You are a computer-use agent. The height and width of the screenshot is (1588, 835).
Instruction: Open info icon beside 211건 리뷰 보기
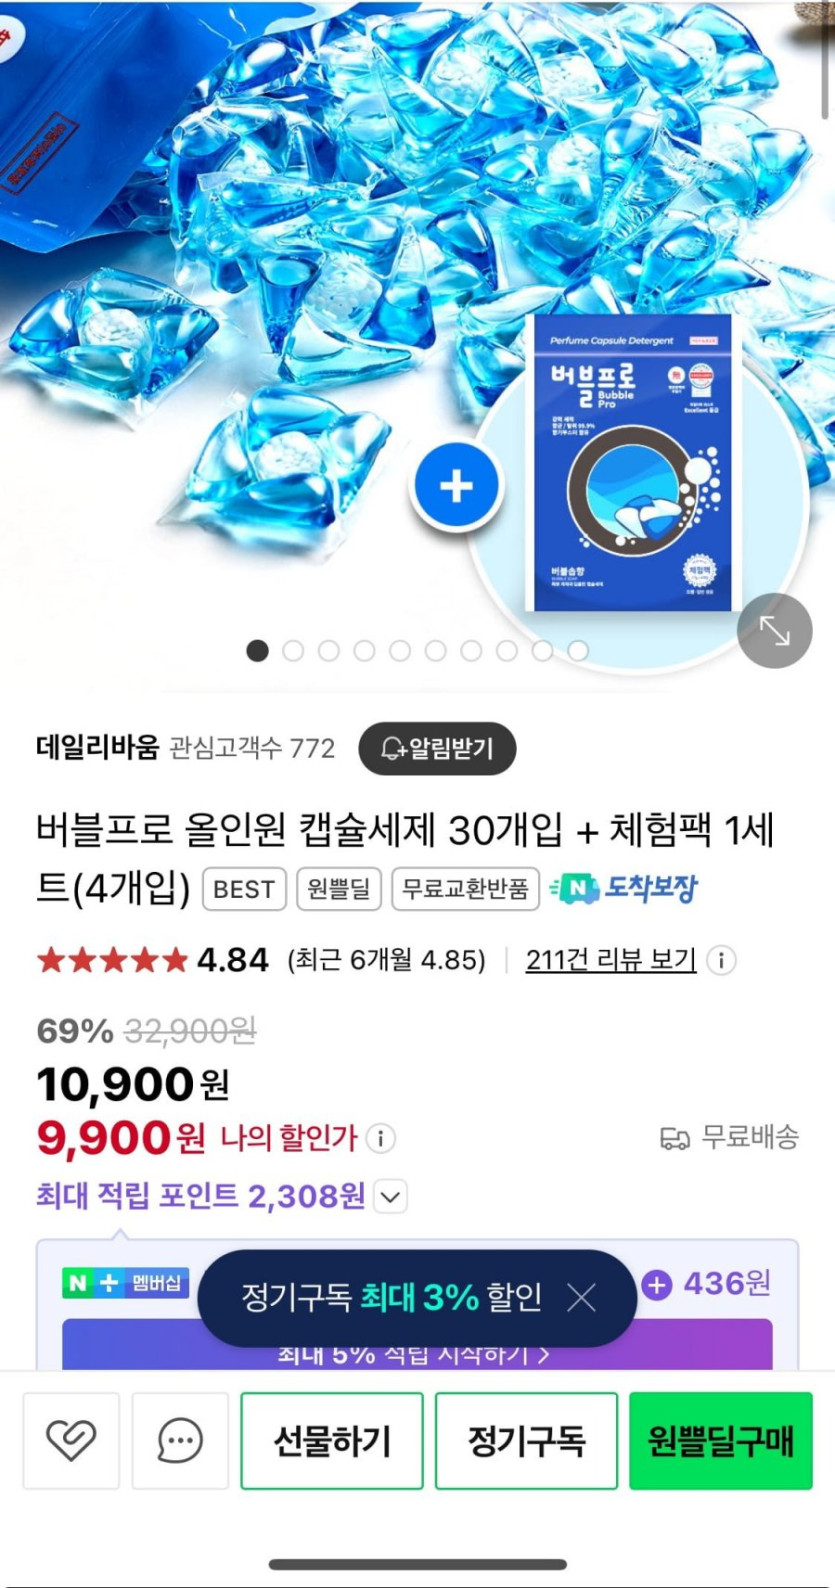click(721, 961)
